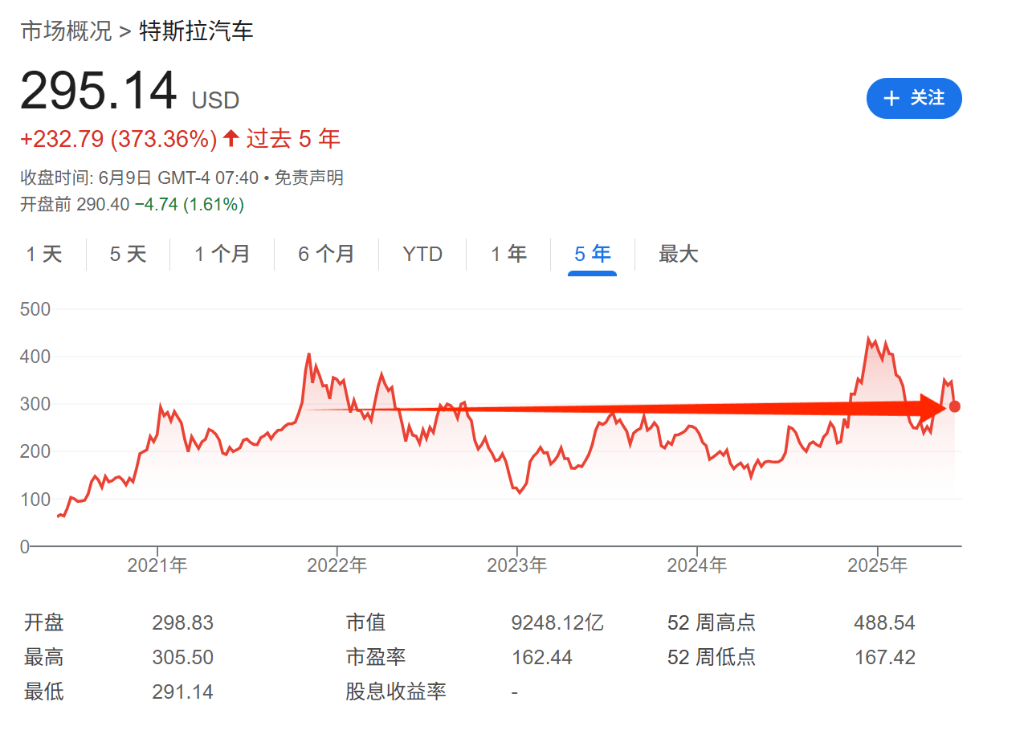Select the 1 个月 range tab
The height and width of the screenshot is (733, 1024).
(222, 254)
